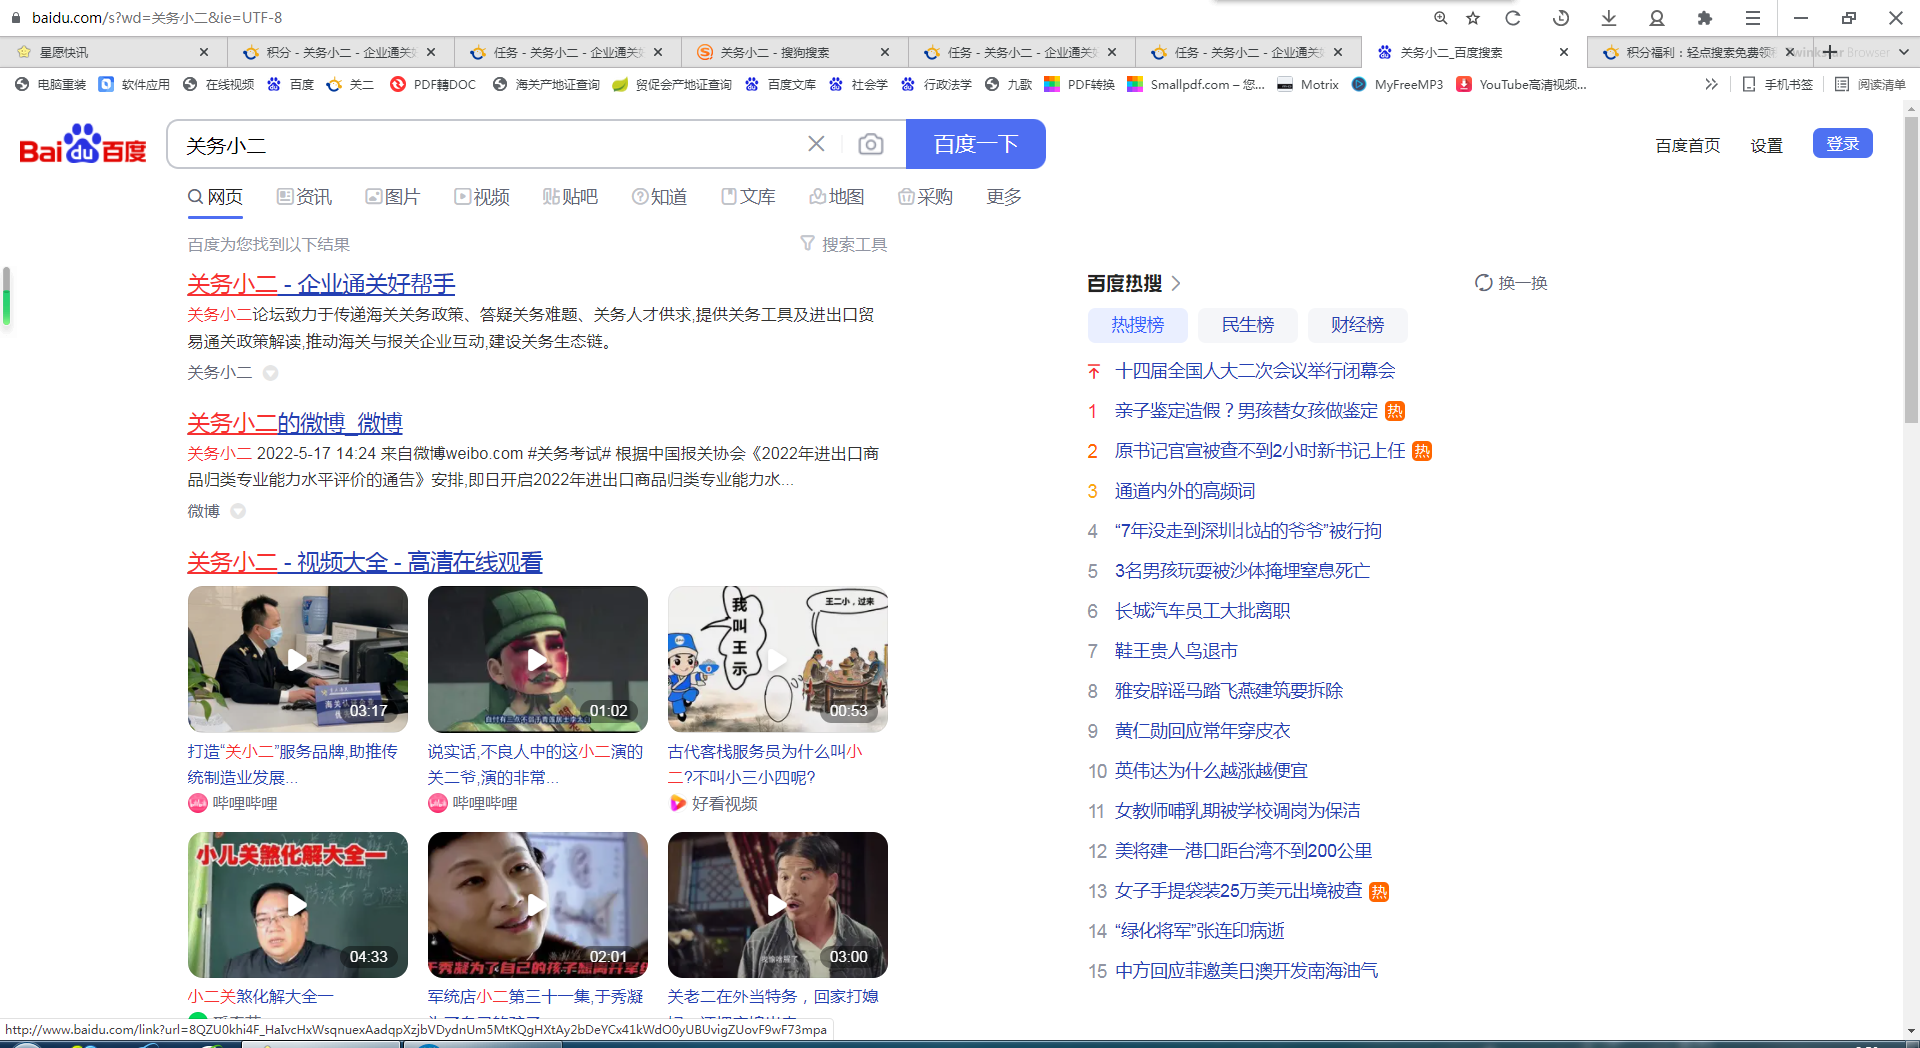
Task: Switch to the 贴吧 search tab
Action: pyautogui.click(x=570, y=197)
